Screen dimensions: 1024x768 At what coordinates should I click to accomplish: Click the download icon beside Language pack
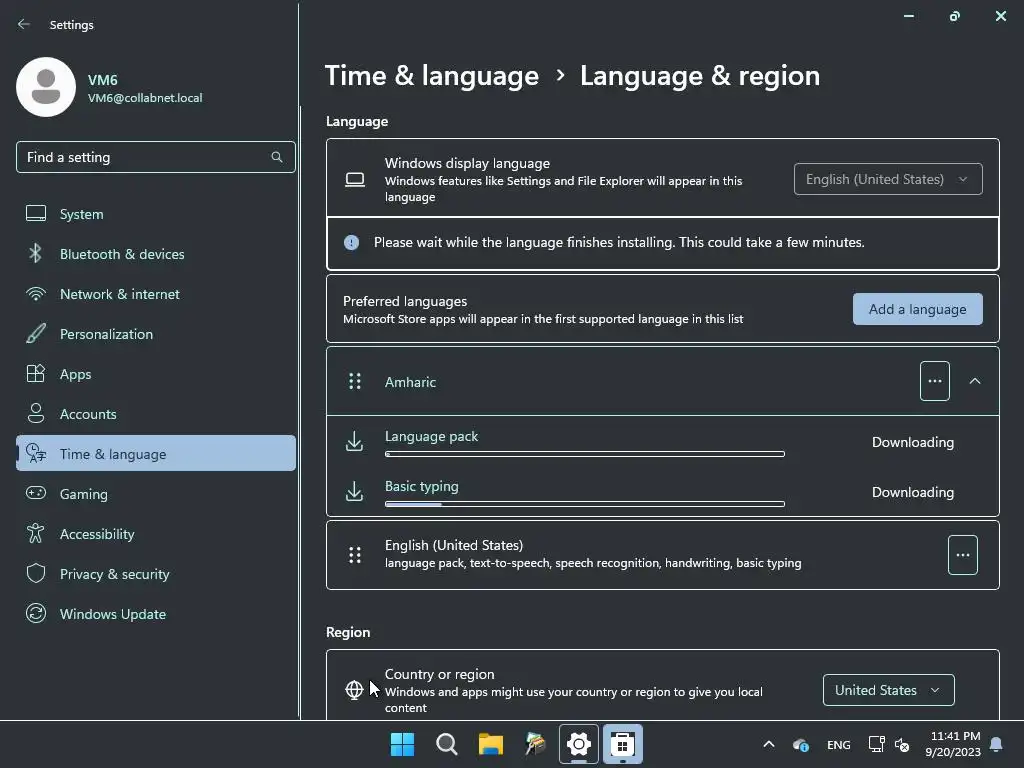pos(355,441)
